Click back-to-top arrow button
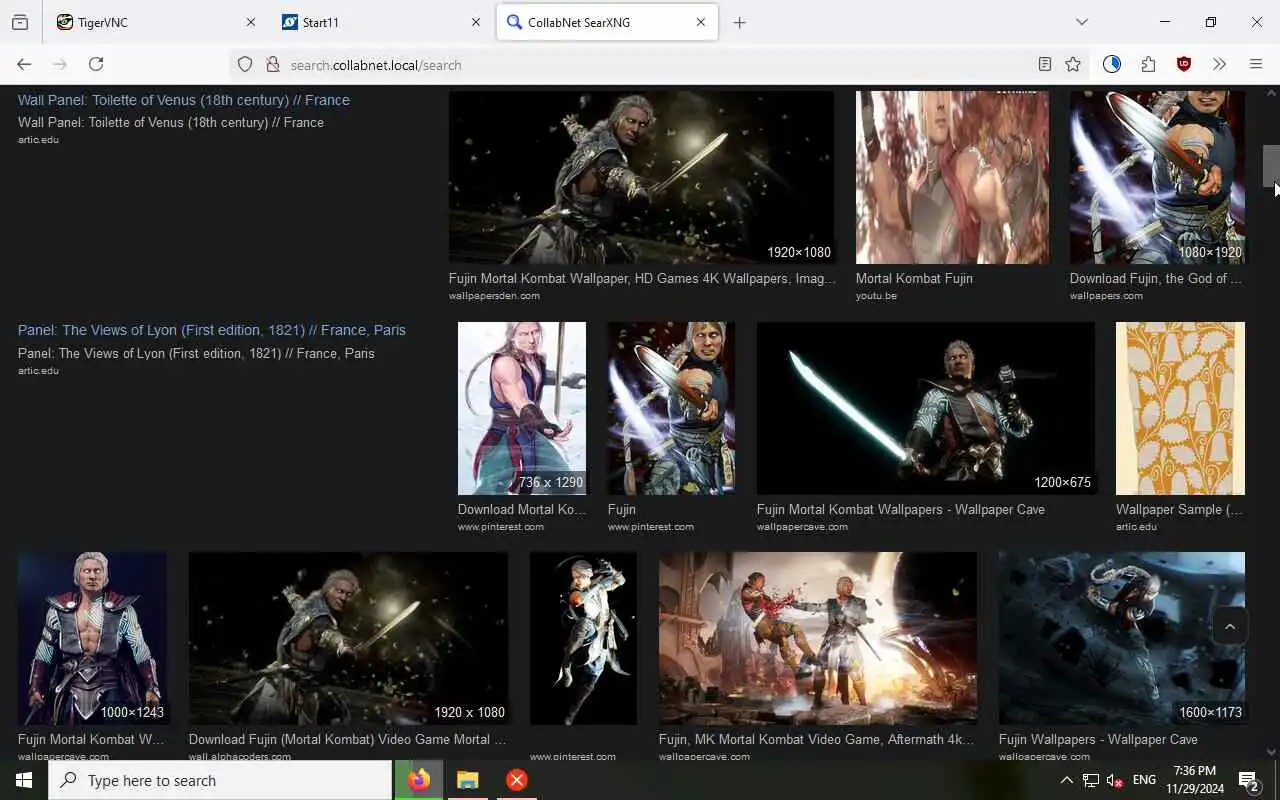Image resolution: width=1280 pixels, height=800 pixels. [x=1230, y=627]
